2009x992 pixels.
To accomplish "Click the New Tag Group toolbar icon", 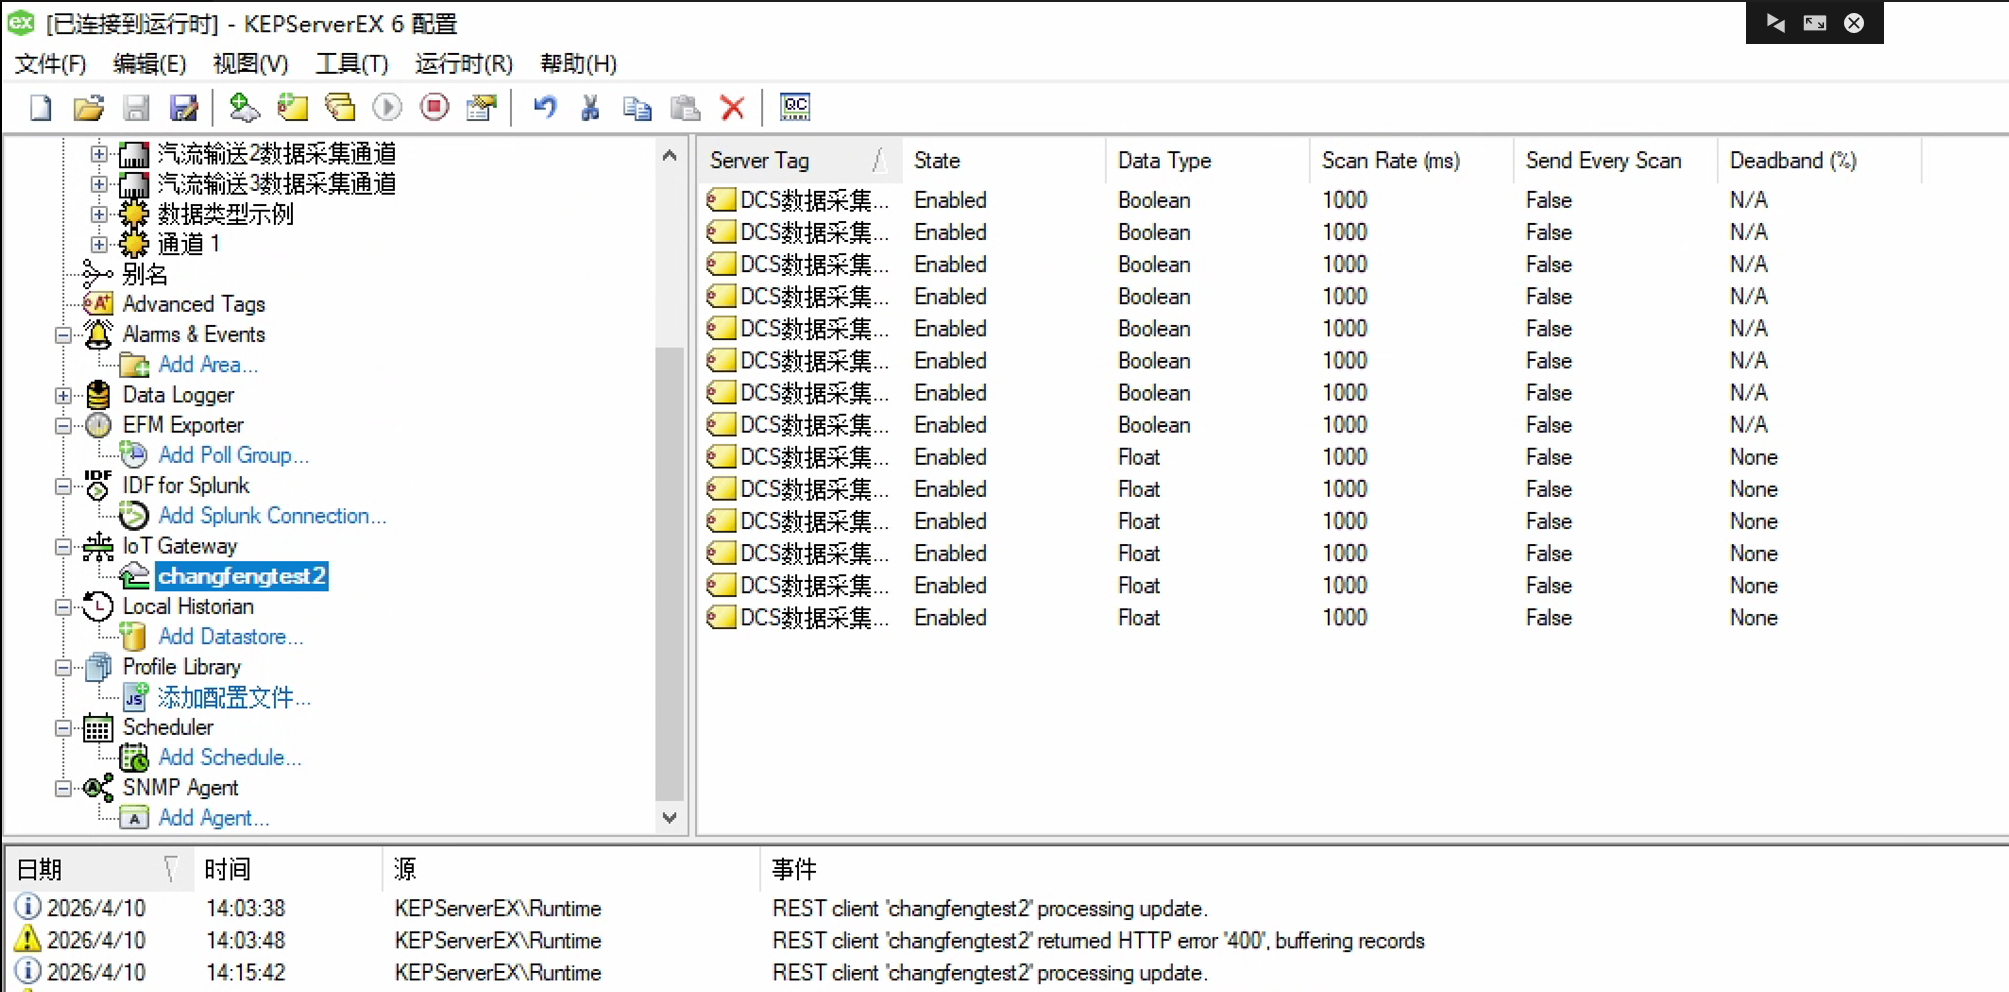I will click(x=340, y=107).
